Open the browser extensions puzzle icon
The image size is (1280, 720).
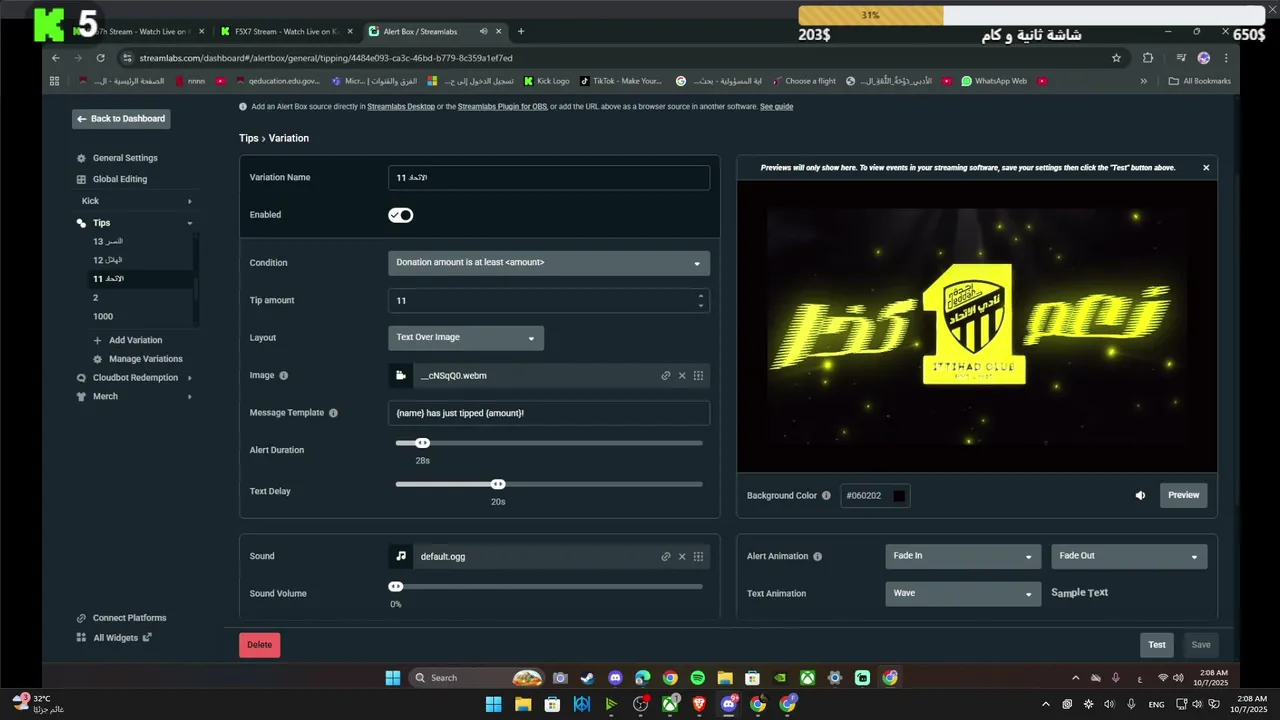click(1148, 58)
